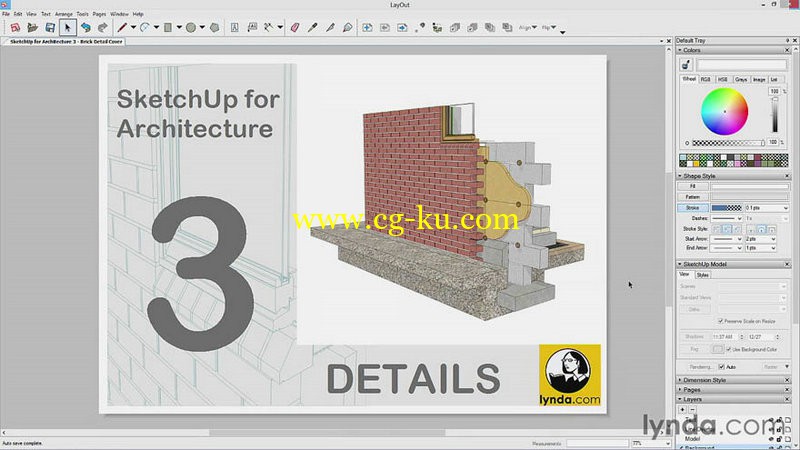The image size is (800, 450).
Task: Select the Arc tool
Action: [x=145, y=28]
